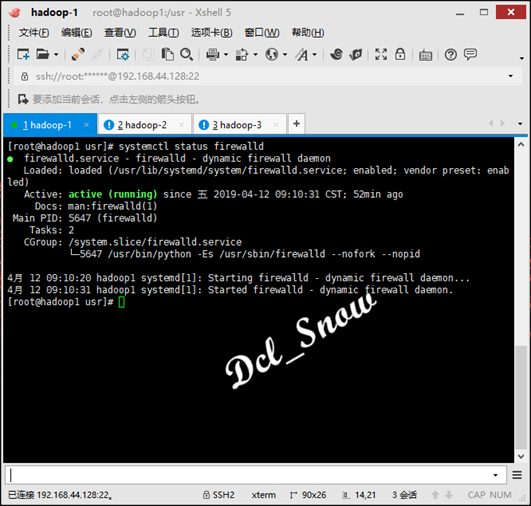
Task: Expand the address bar dropdown arrow
Action: 511,76
